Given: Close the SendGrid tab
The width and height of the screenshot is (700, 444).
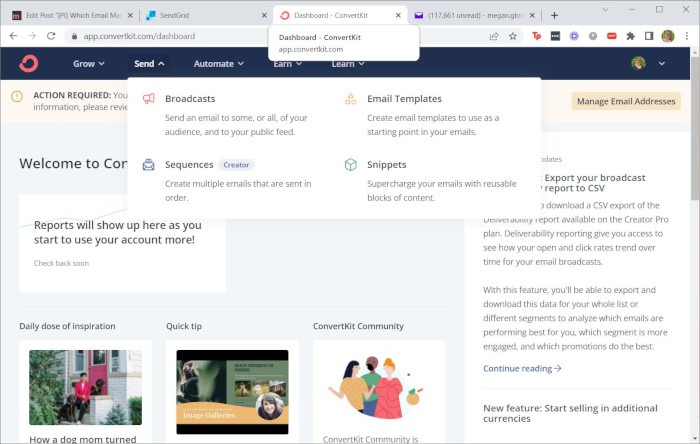Looking at the screenshot, I should (264, 15).
